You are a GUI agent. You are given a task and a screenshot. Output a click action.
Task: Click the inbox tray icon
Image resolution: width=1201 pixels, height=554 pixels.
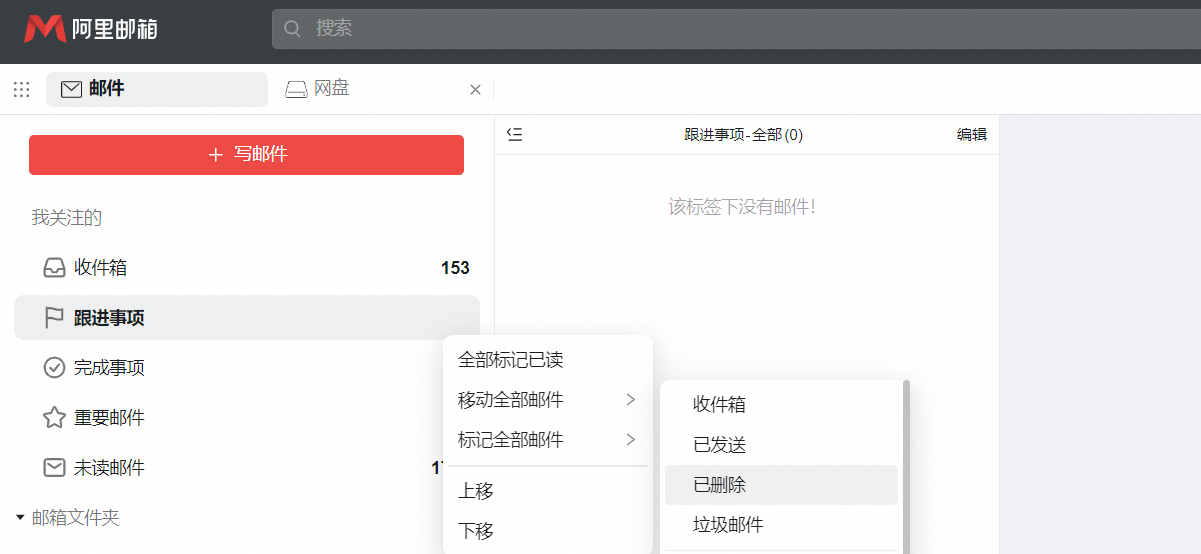point(54,268)
